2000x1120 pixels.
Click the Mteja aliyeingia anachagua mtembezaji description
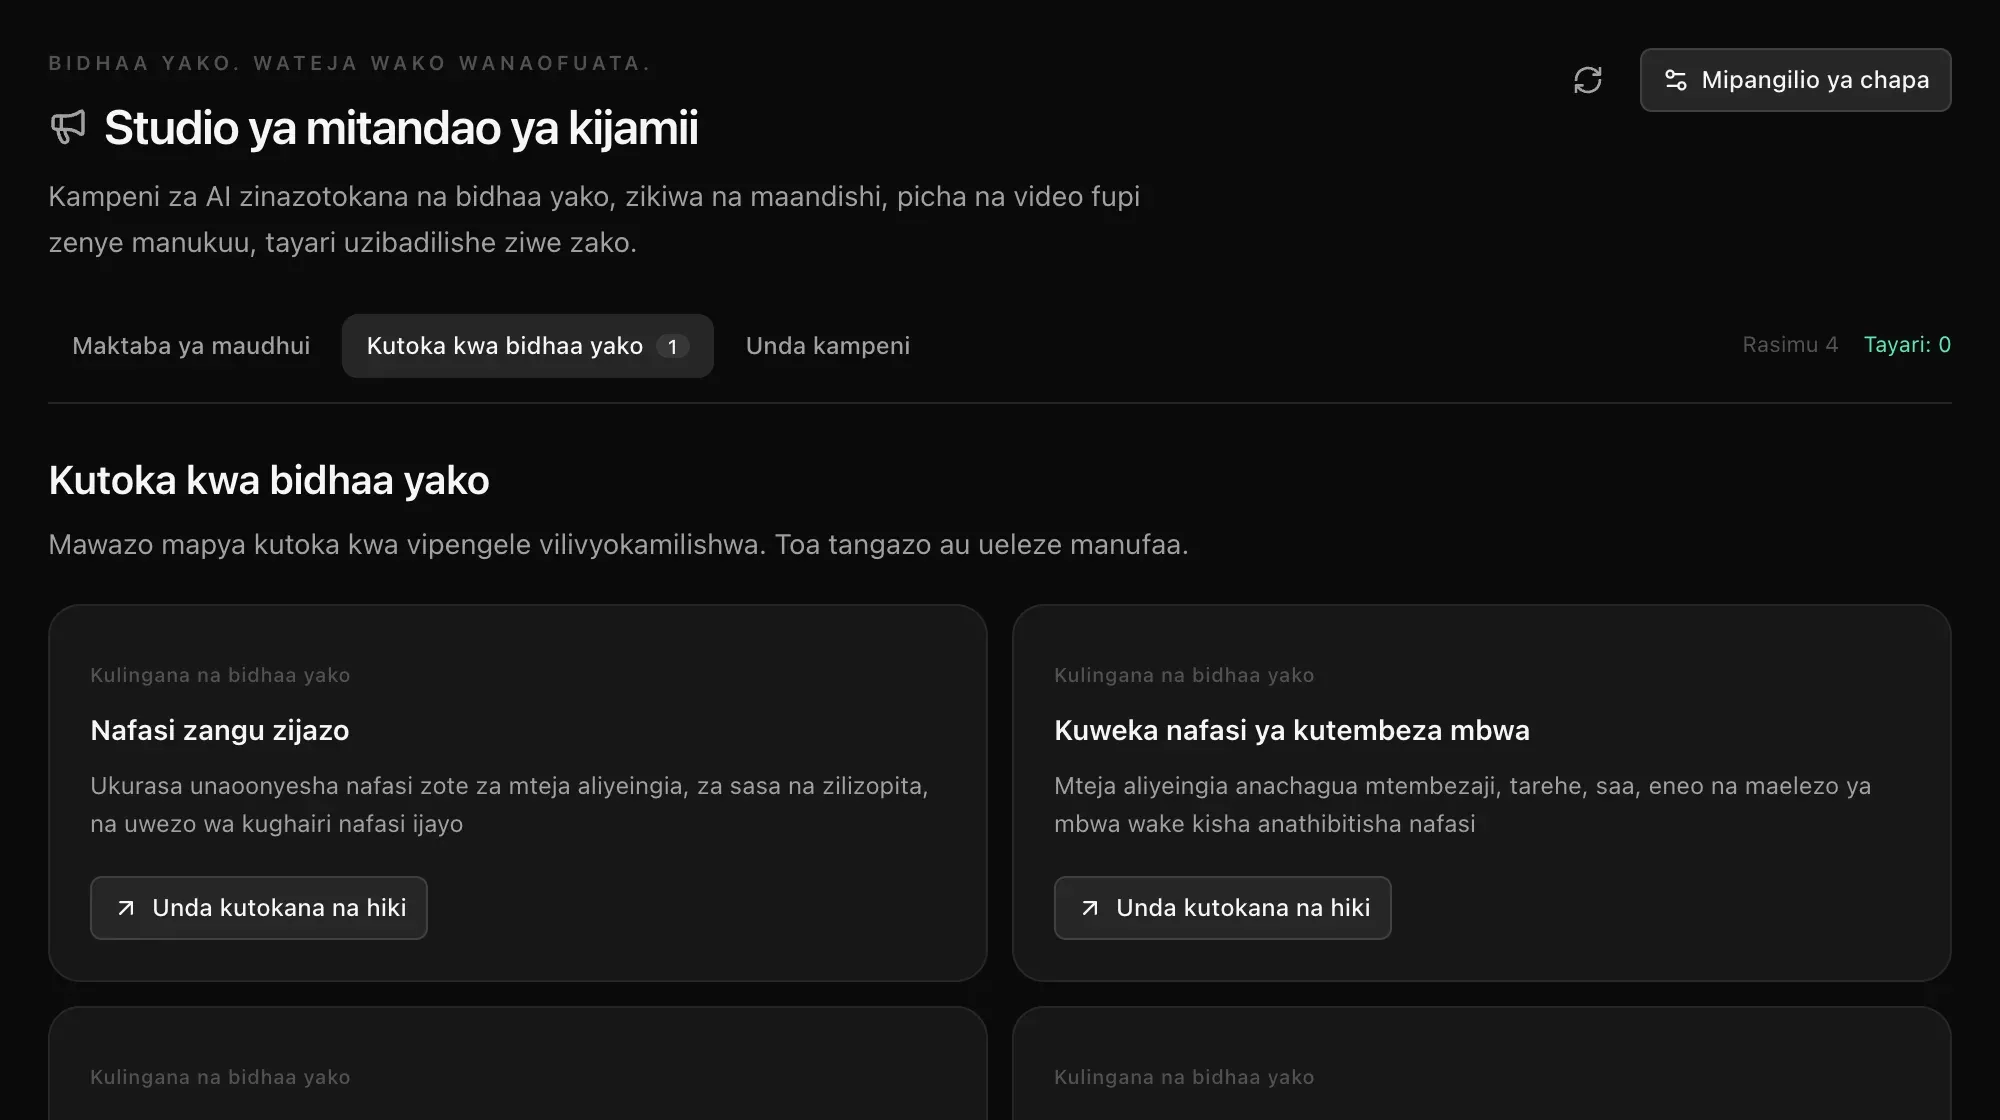(1462, 805)
